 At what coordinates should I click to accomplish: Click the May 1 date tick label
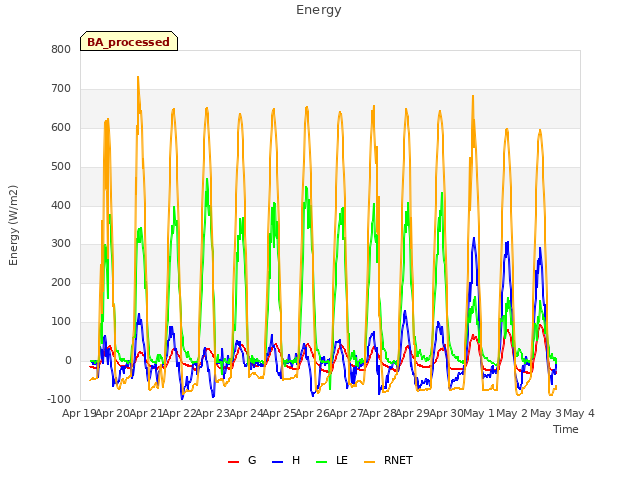480,413
